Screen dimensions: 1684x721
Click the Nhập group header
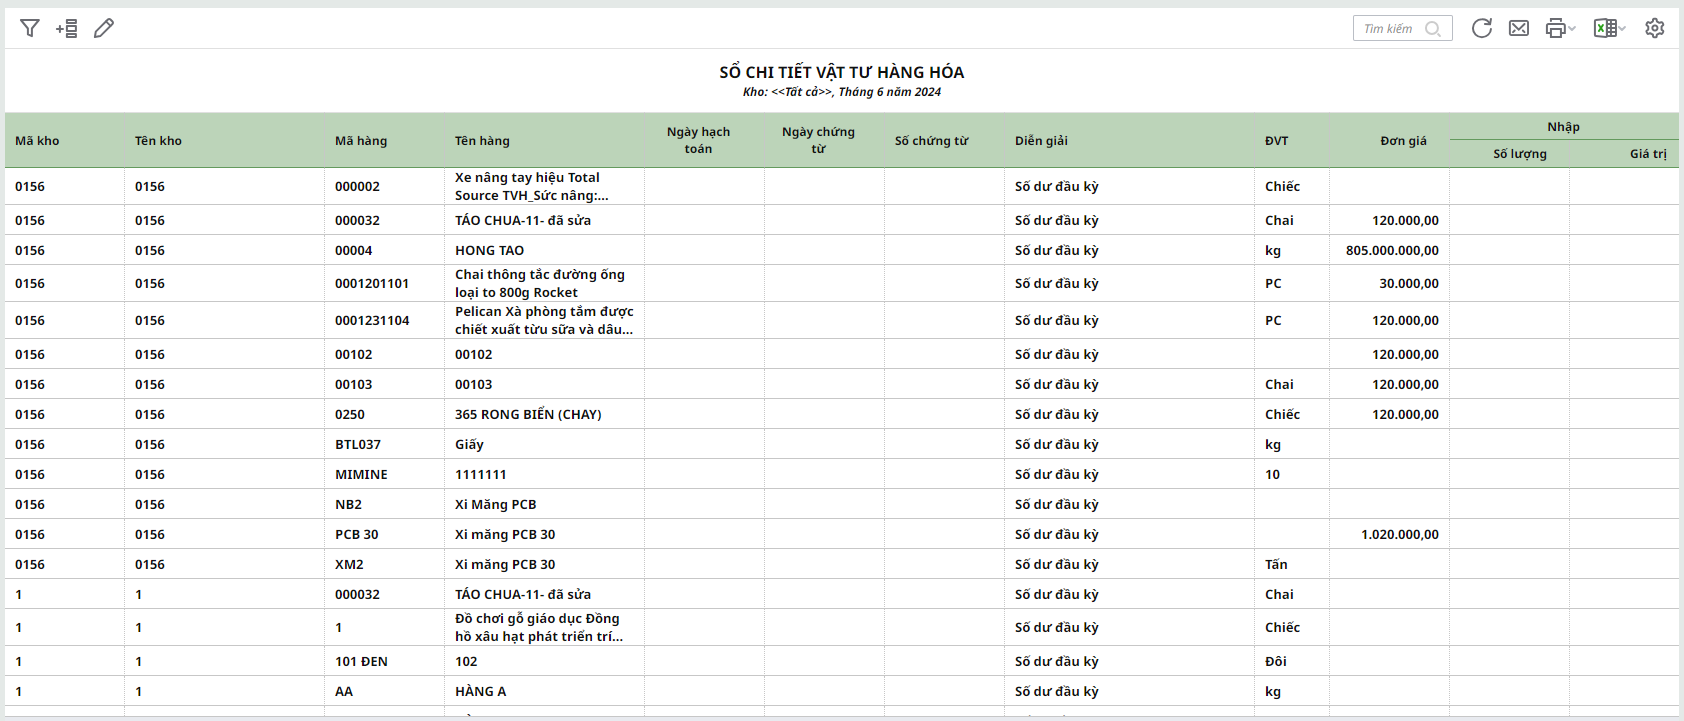[1563, 127]
